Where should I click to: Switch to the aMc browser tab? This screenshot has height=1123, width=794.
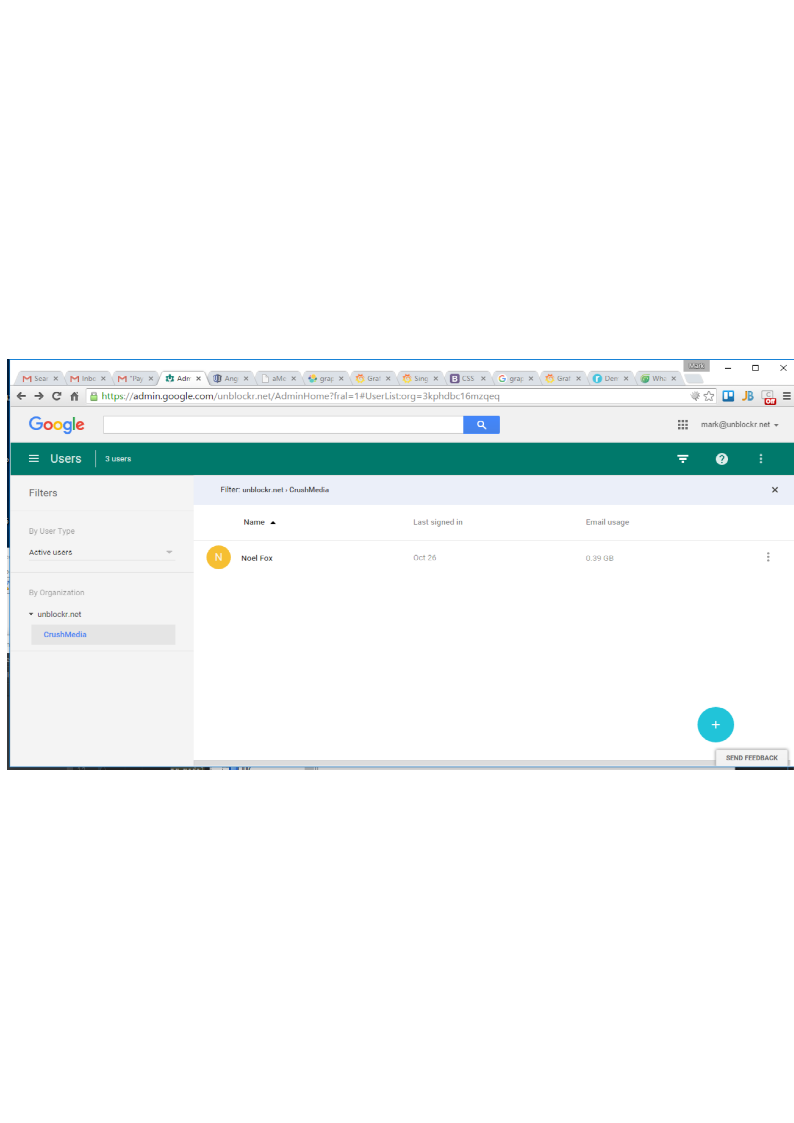278,378
